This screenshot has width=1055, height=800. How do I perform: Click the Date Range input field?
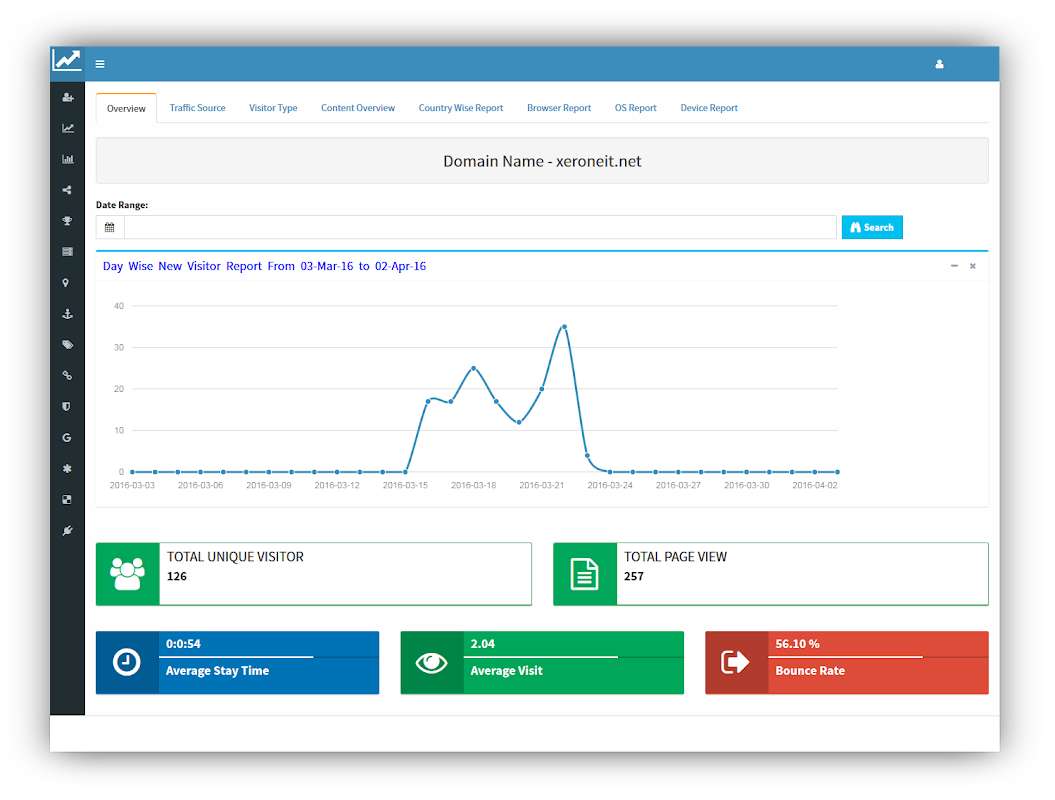tap(480, 227)
